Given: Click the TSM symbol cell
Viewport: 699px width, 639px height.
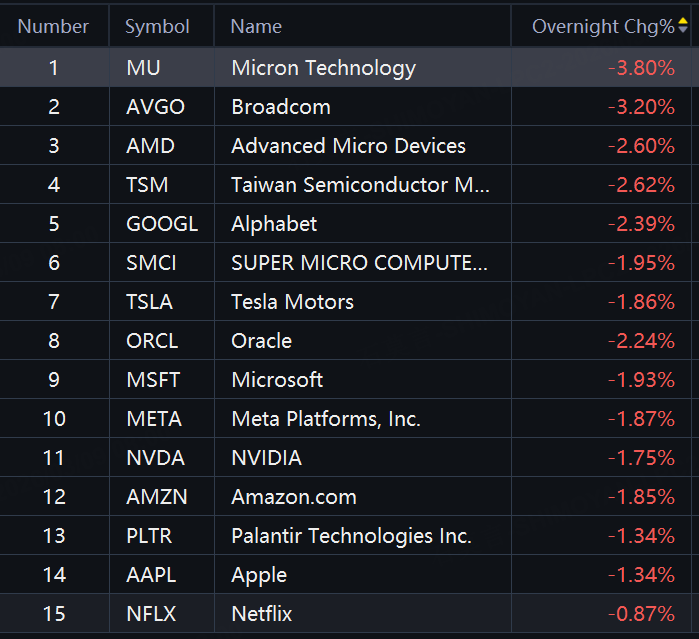Looking at the screenshot, I should click(x=147, y=185).
